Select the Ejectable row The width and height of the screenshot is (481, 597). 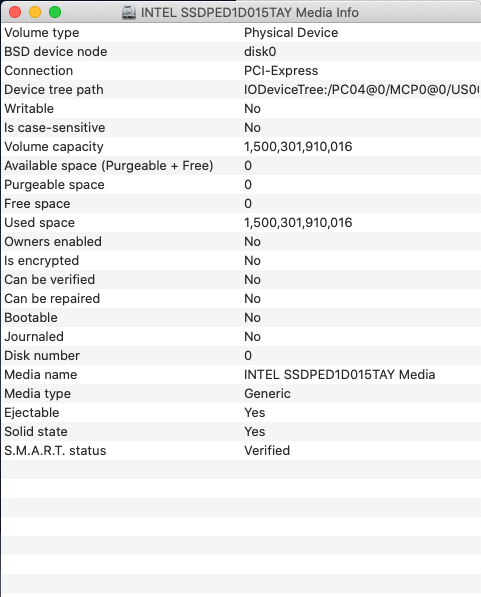[241, 413]
